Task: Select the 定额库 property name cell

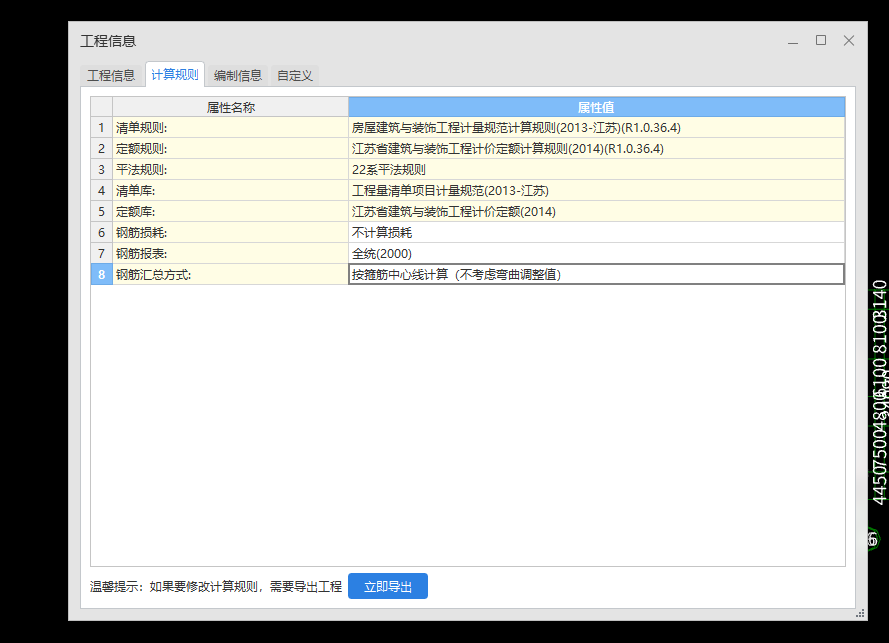Action: pyautogui.click(x=230, y=211)
